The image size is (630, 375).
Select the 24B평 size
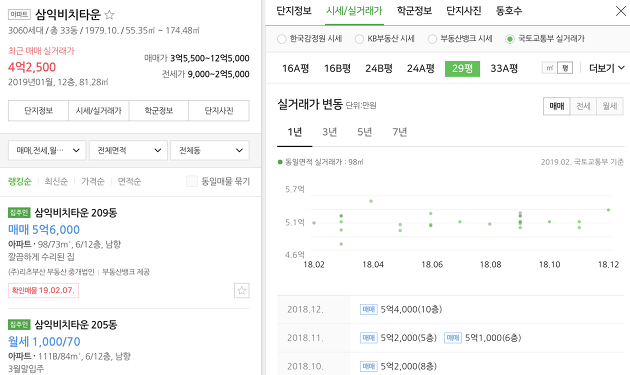pos(379,69)
